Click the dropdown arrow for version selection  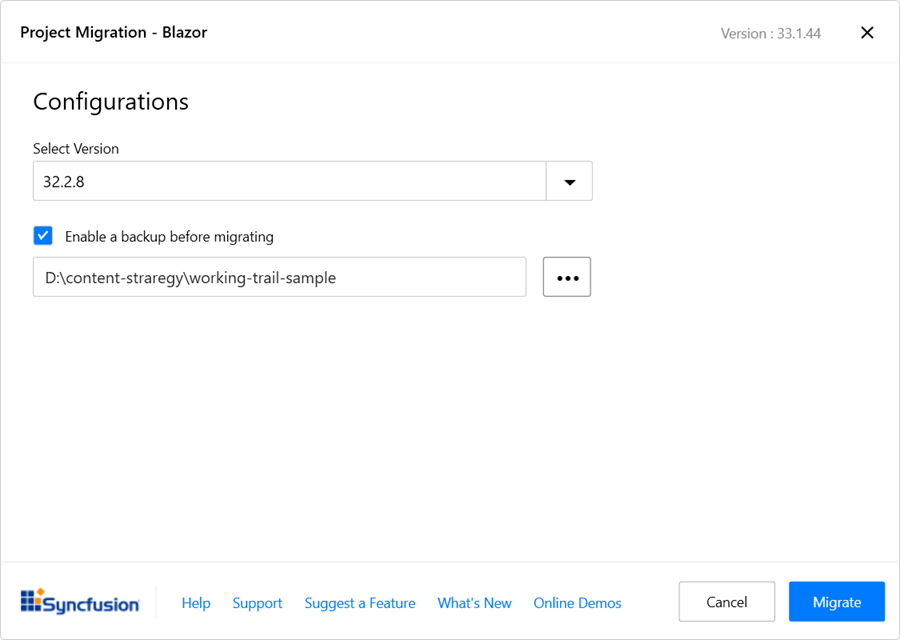tap(569, 181)
